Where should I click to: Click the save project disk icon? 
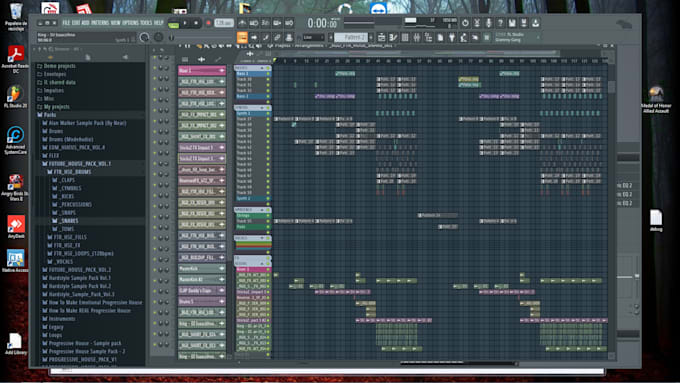512,23
